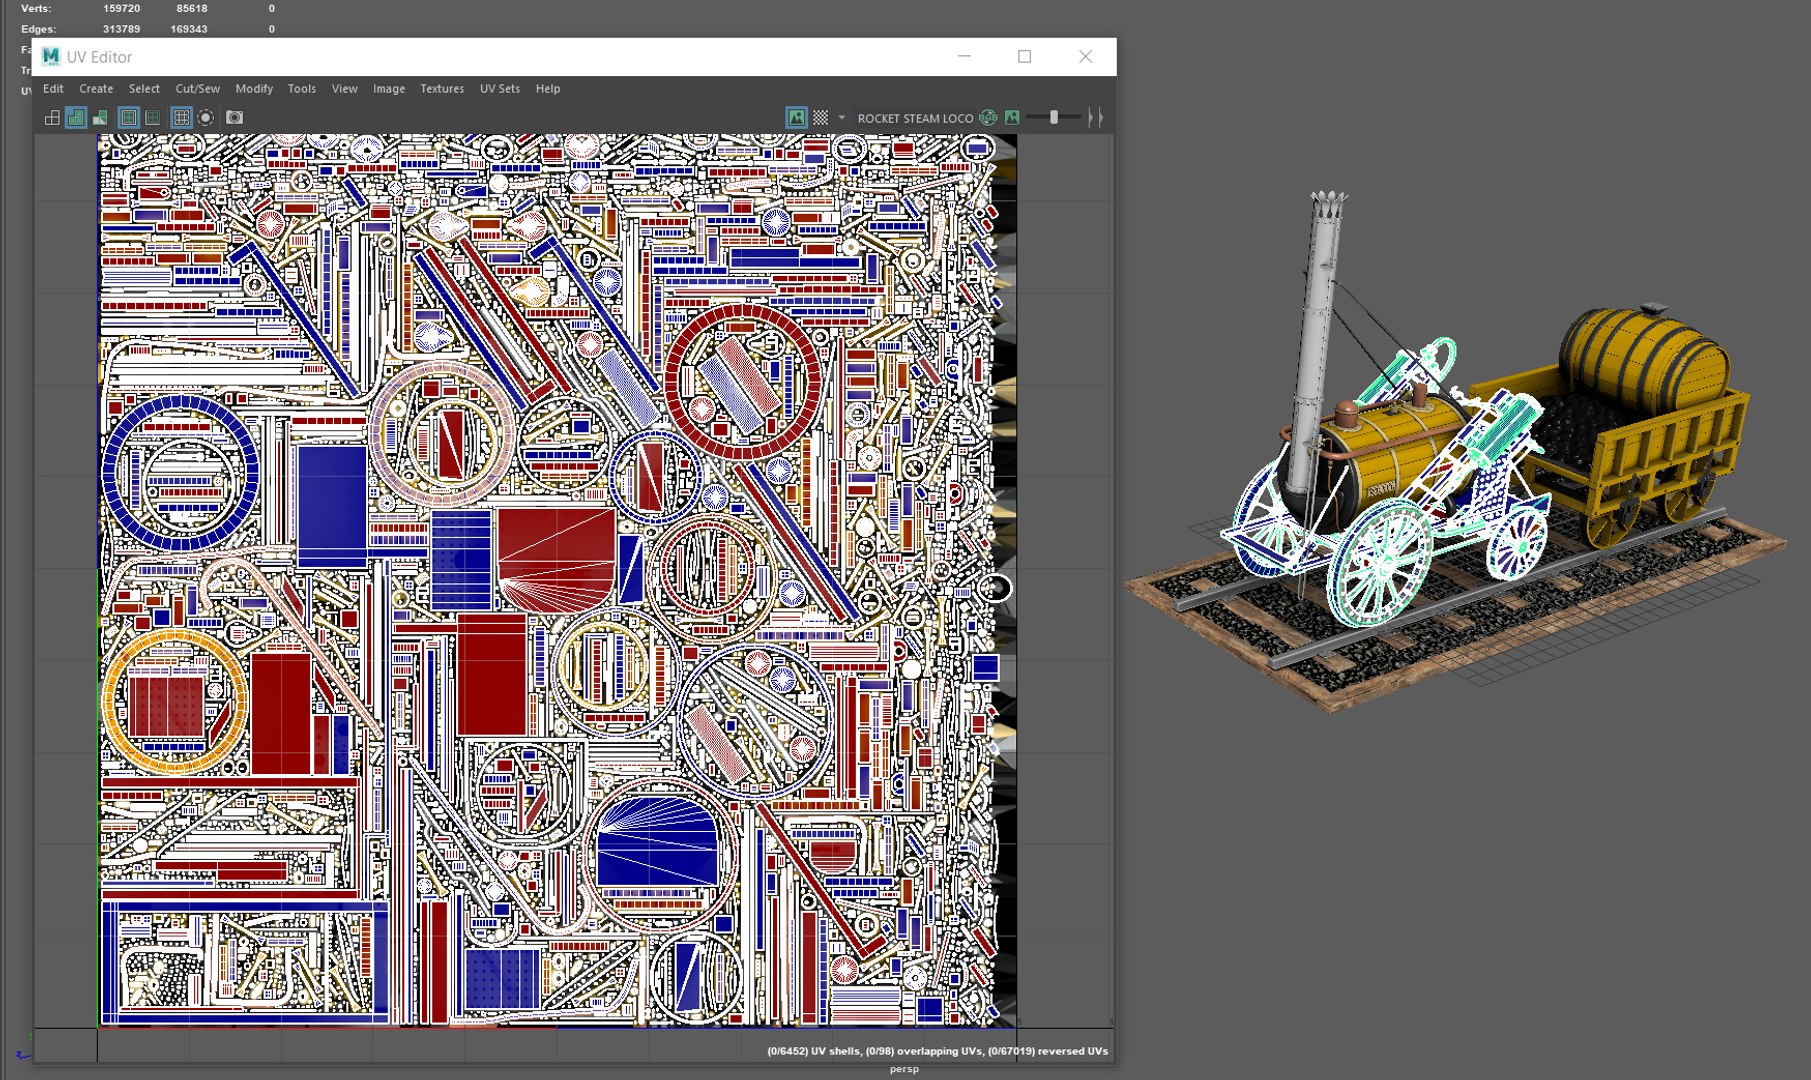Click the shell borders display icon
Image resolution: width=1811 pixels, height=1080 pixels.
coord(152,118)
